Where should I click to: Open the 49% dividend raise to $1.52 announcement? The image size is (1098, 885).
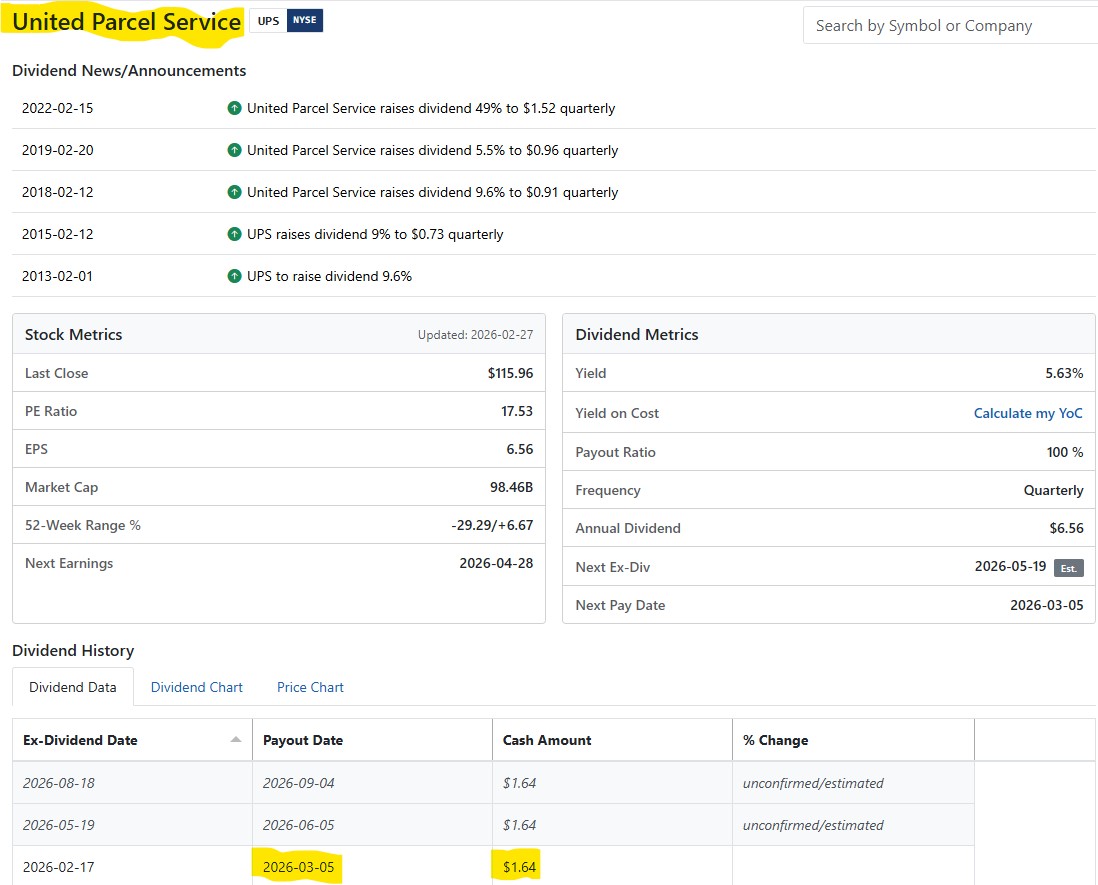[x=431, y=108]
